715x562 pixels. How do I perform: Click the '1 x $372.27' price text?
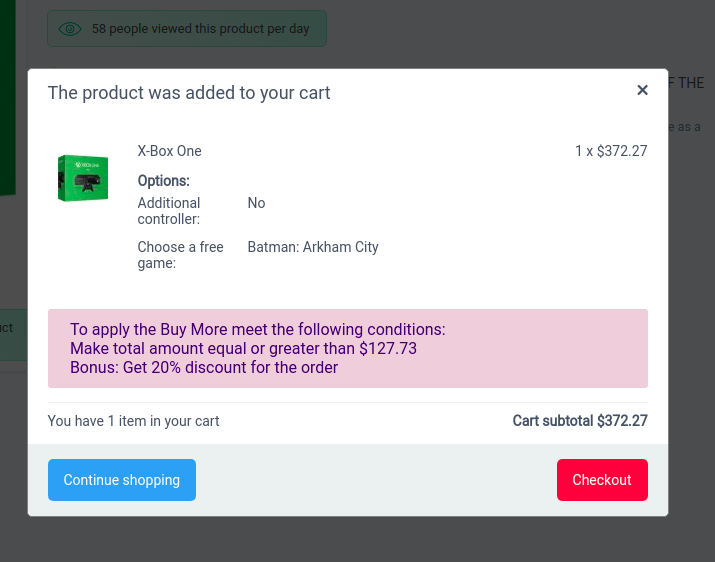611,151
